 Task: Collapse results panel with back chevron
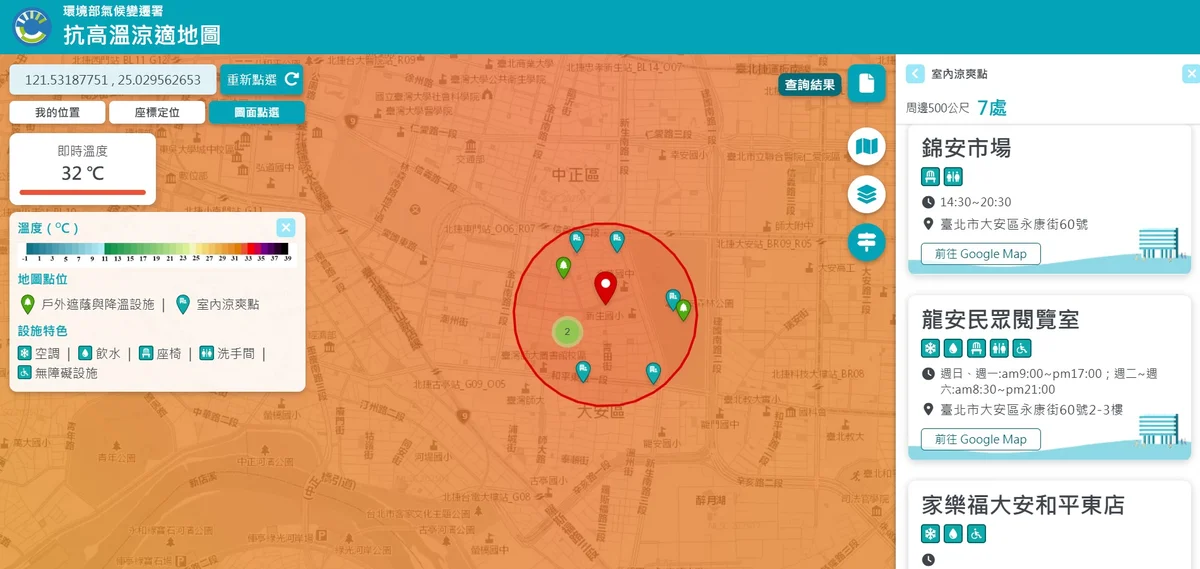point(915,74)
